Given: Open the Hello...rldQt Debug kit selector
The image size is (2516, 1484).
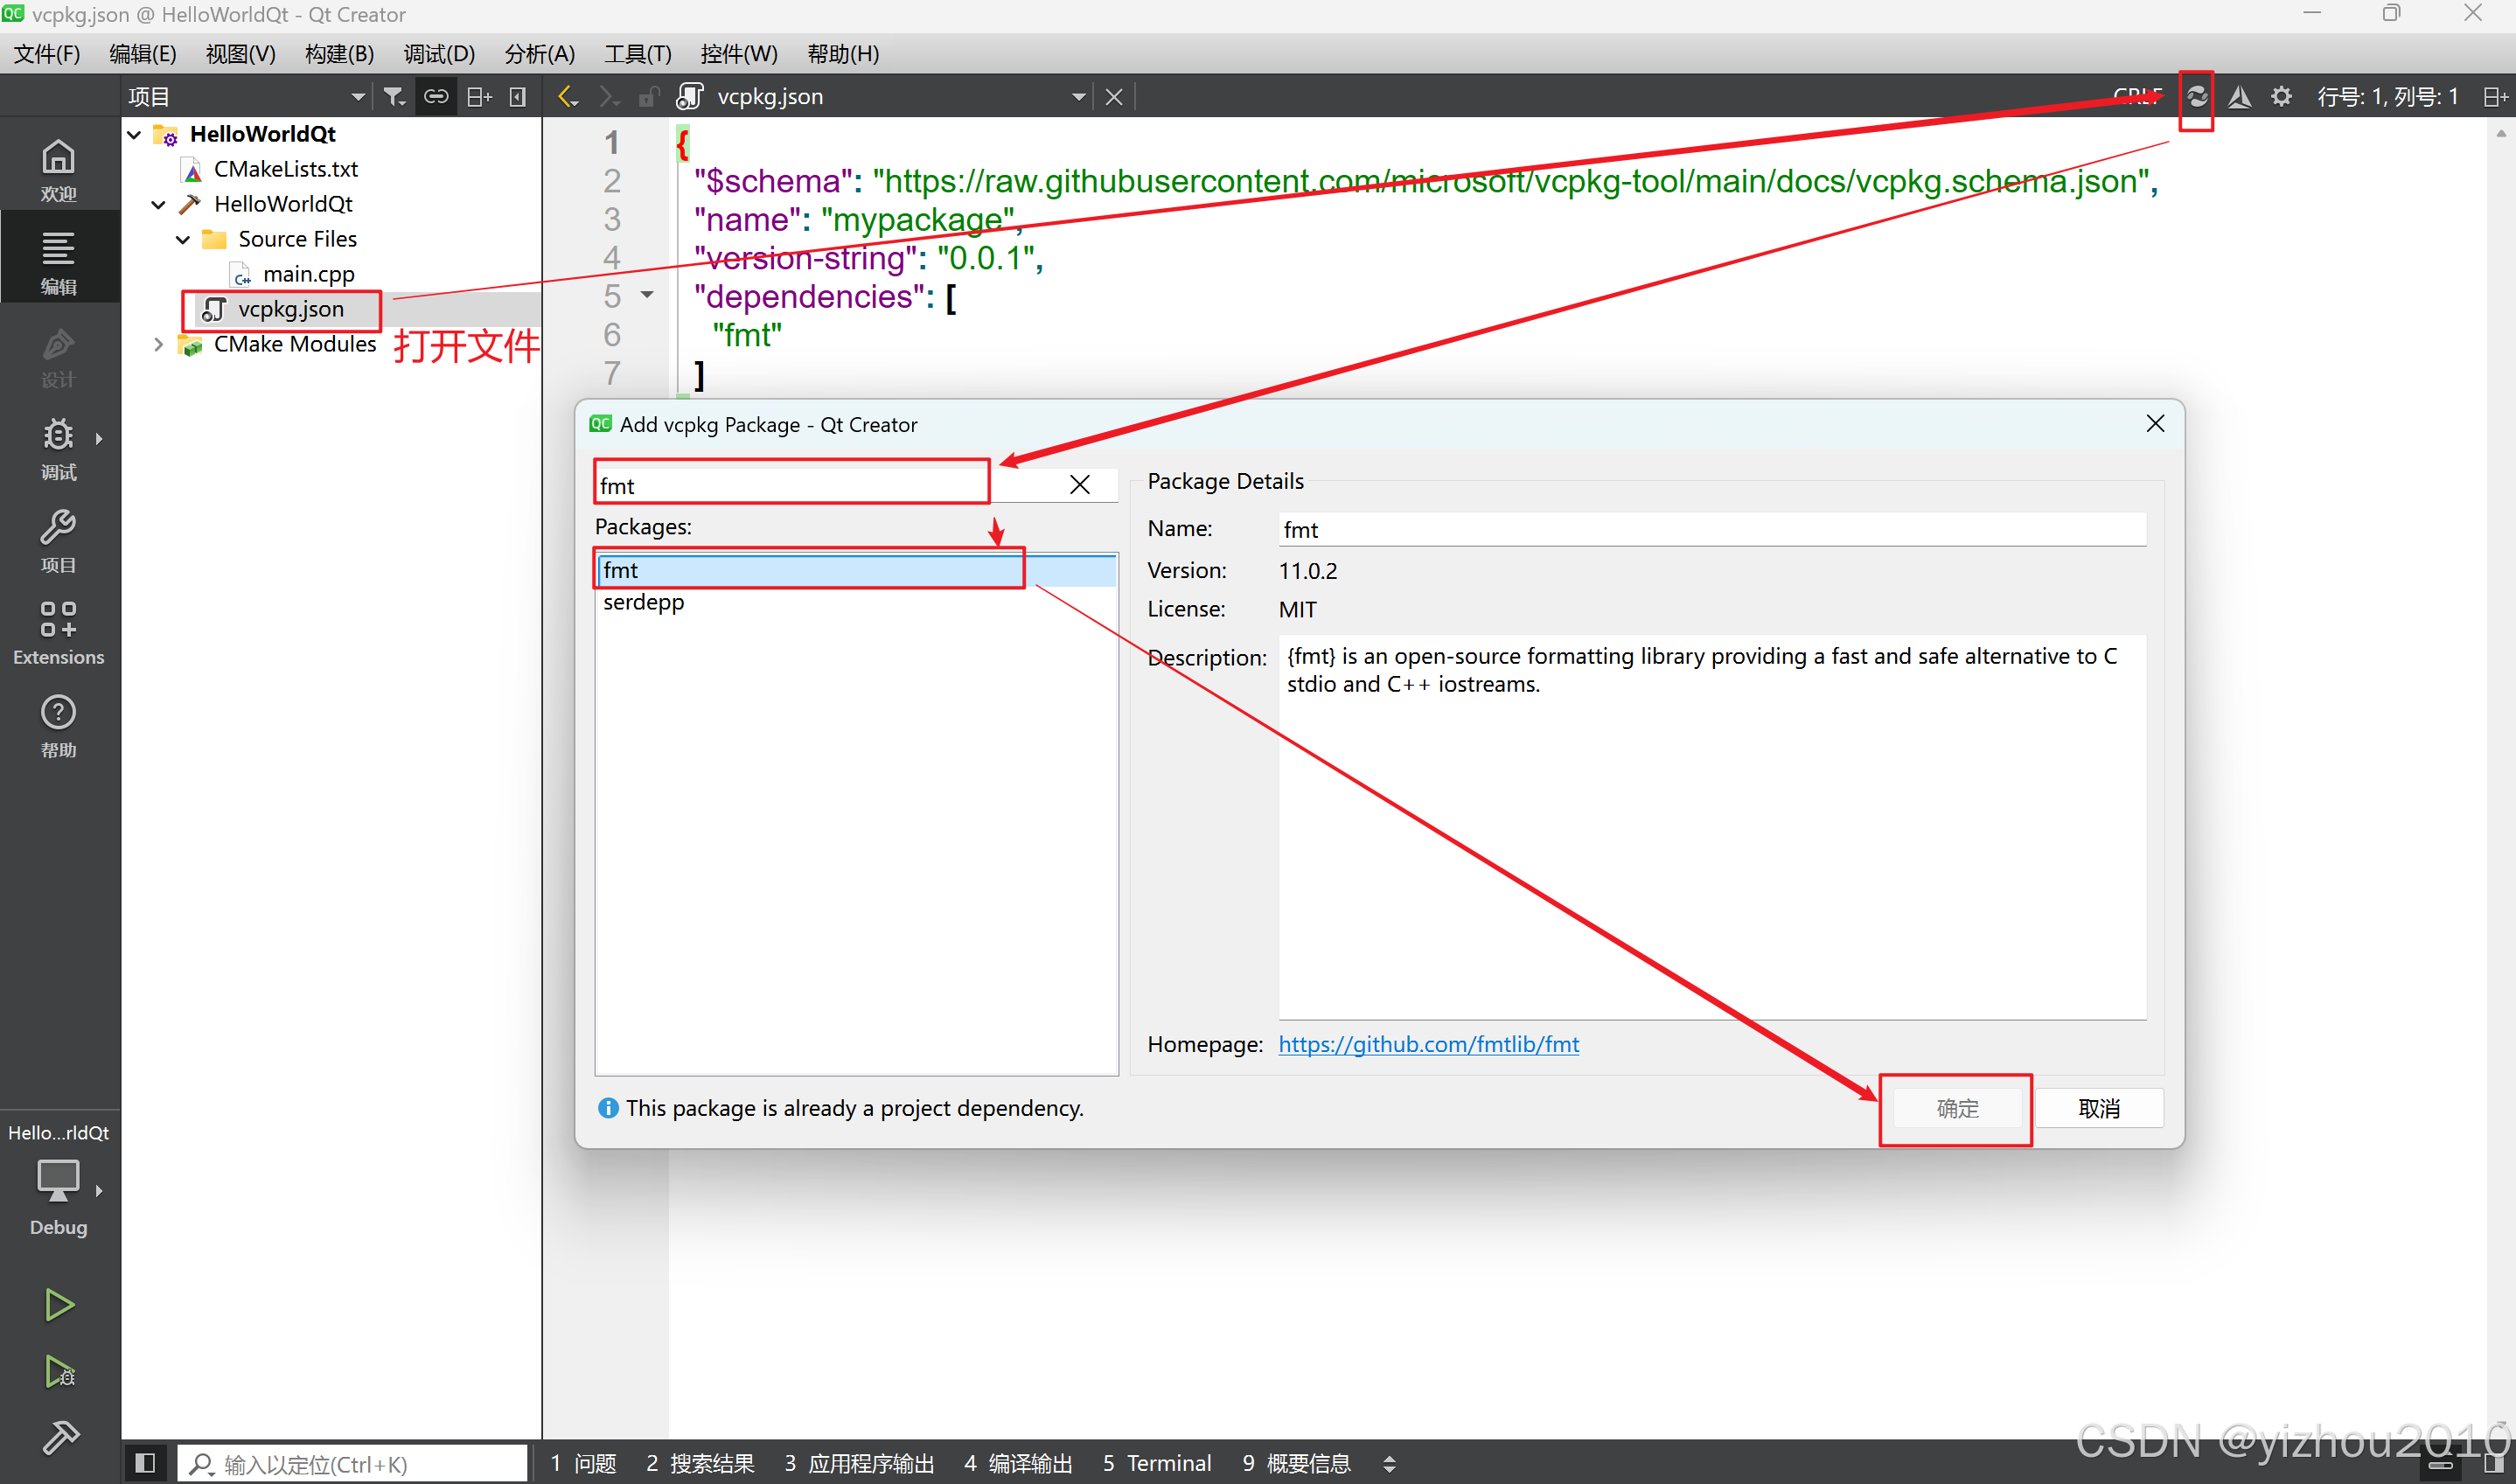Looking at the screenshot, I should [x=58, y=1183].
